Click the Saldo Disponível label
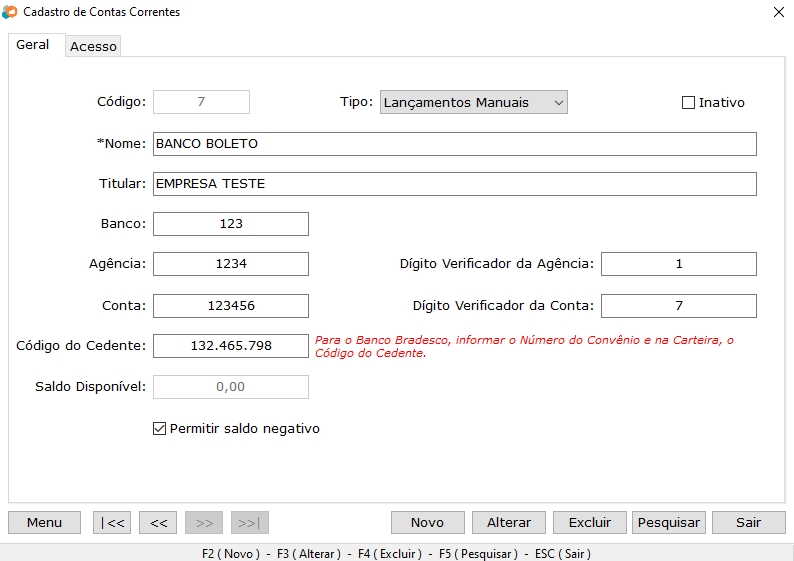The image size is (794, 561). pos(91,387)
